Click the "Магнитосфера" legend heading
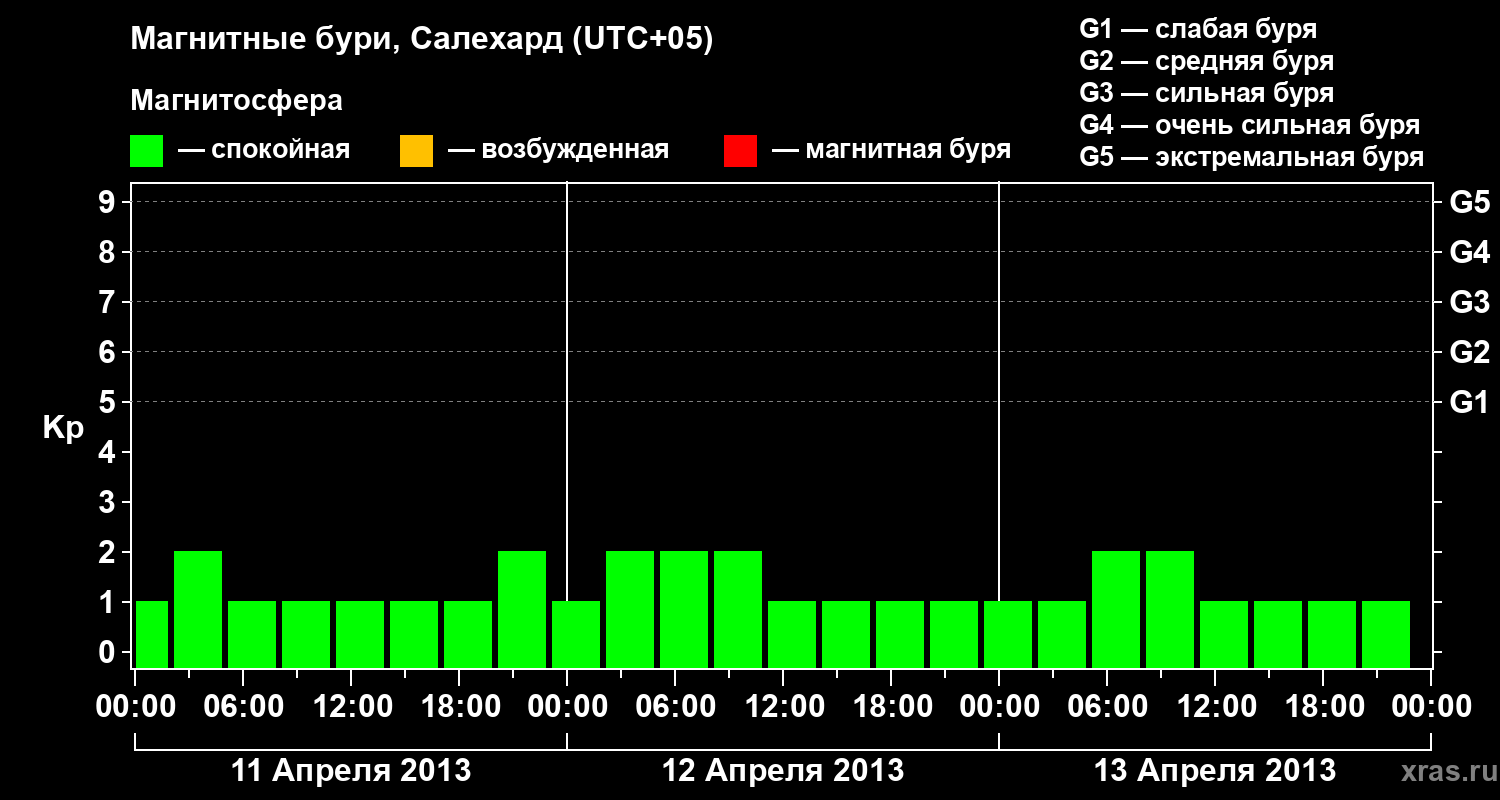Screen dimensions: 1500x800 point(237,101)
